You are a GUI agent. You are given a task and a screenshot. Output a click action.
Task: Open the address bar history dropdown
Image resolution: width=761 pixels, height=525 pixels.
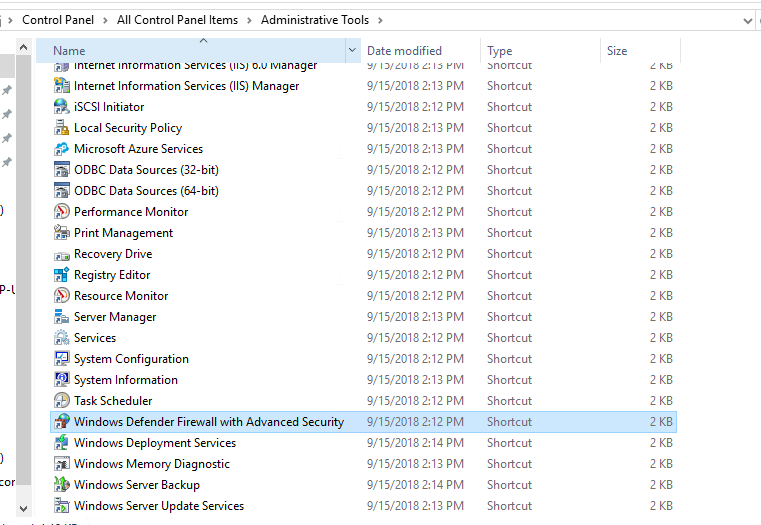pos(747,21)
